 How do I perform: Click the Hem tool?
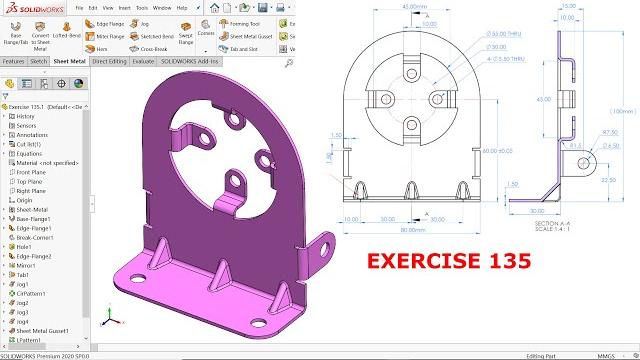point(96,49)
